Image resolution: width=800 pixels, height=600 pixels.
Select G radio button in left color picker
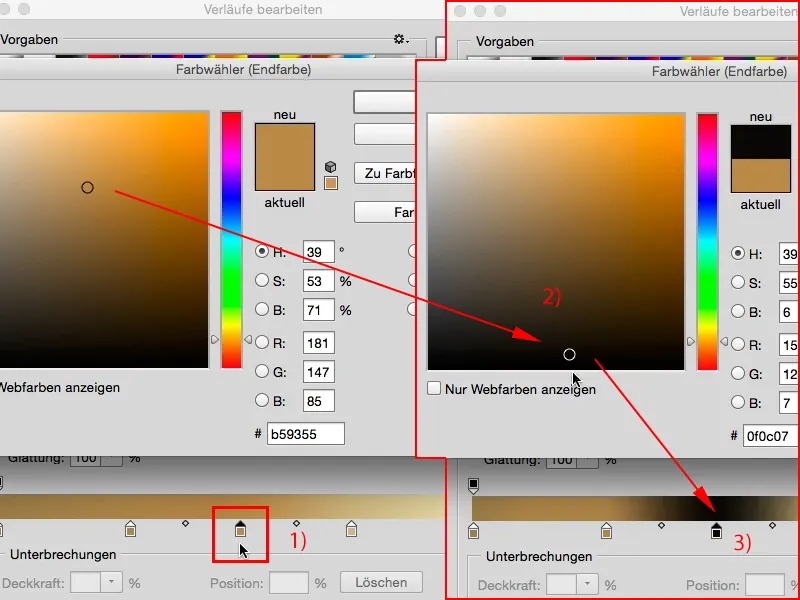(x=262, y=371)
